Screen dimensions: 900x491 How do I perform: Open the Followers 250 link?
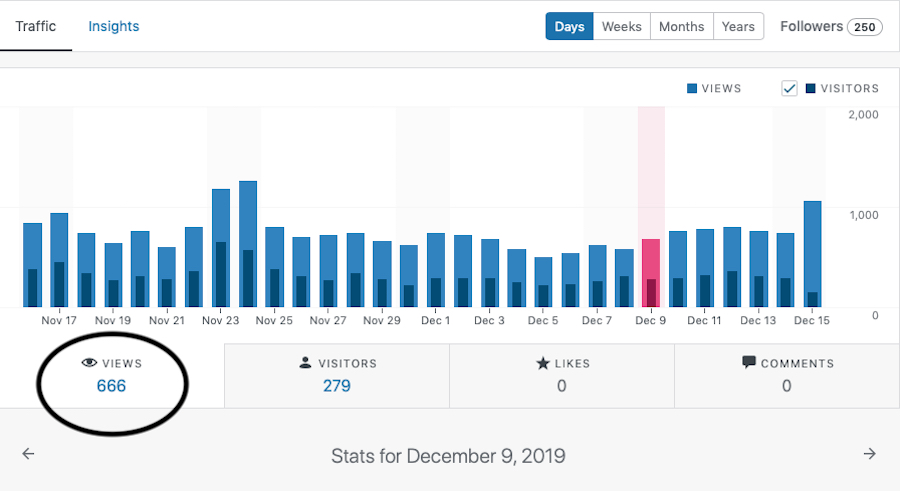point(830,26)
